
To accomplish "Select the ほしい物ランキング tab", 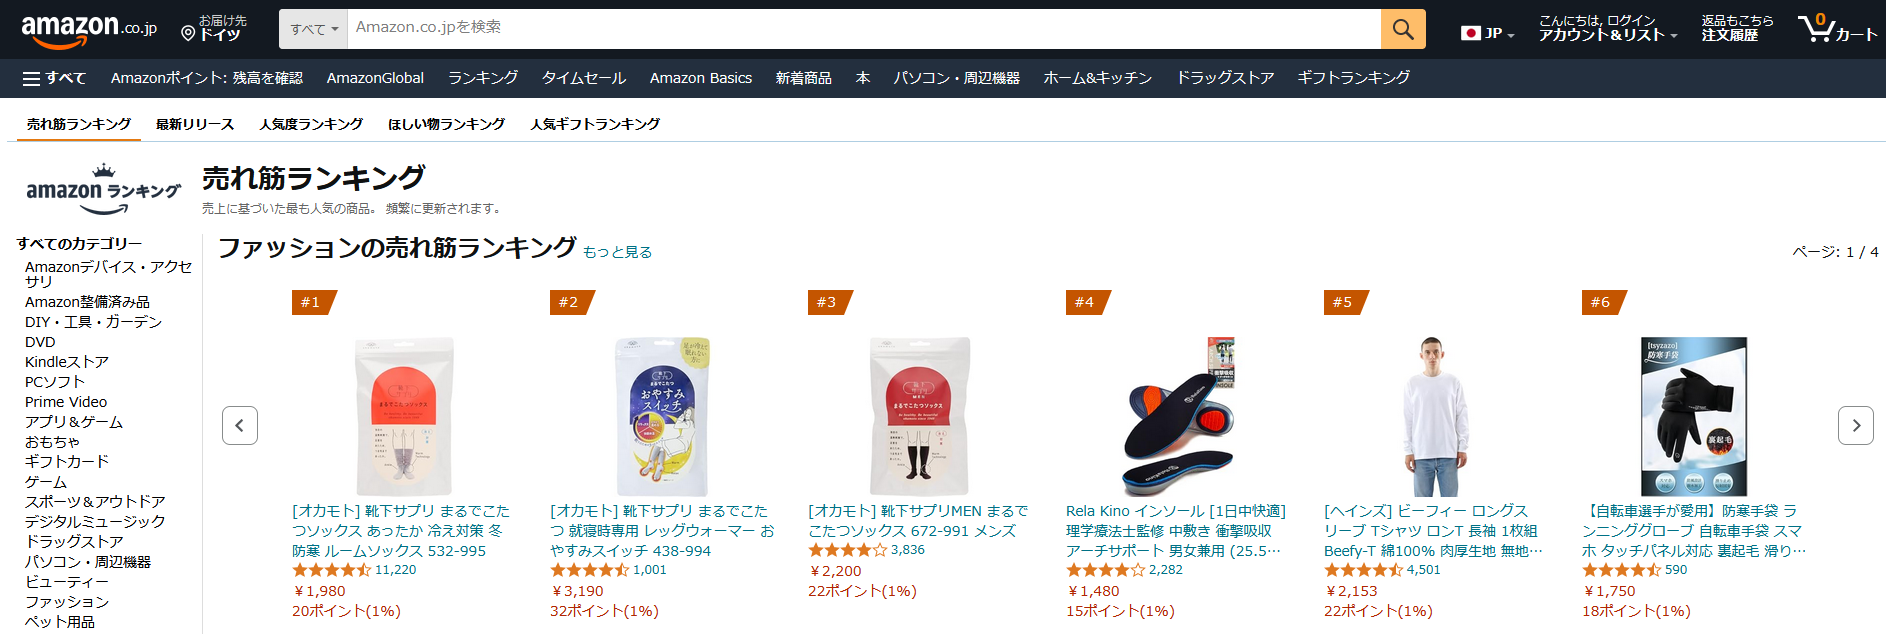I will [x=447, y=124].
